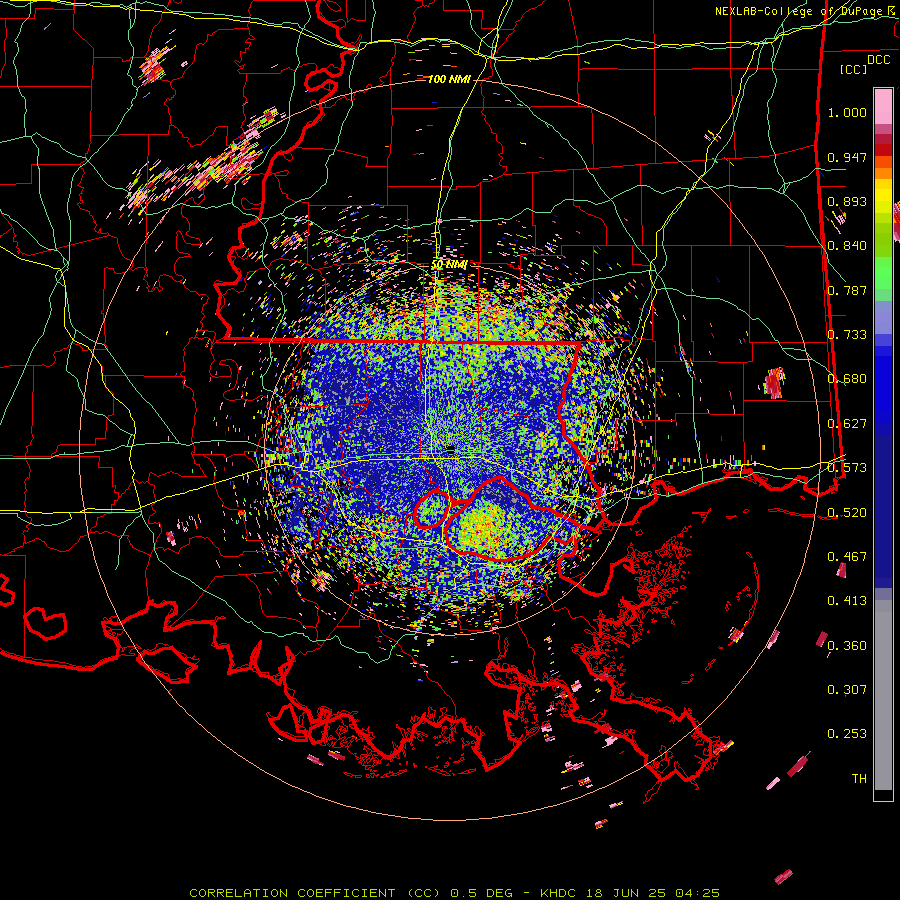Pick the gray lower color scale segment

point(883,695)
